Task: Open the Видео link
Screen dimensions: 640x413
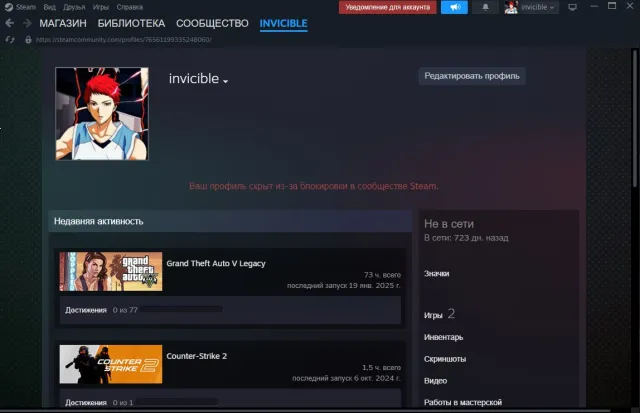Action: (x=436, y=381)
